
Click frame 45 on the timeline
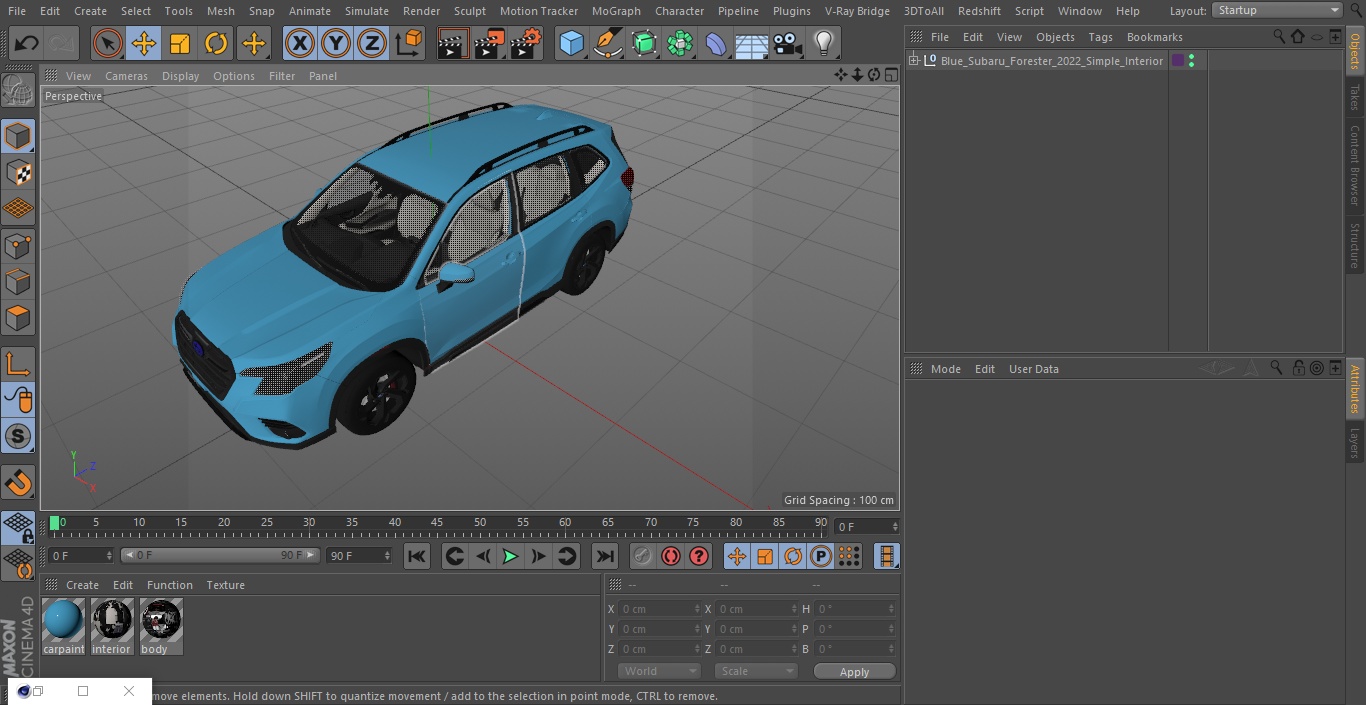click(x=437, y=523)
